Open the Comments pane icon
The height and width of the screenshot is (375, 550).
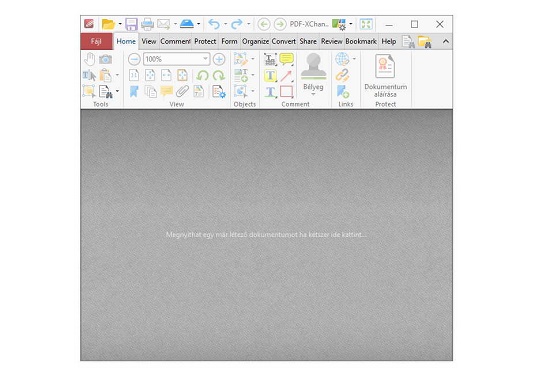click(166, 91)
